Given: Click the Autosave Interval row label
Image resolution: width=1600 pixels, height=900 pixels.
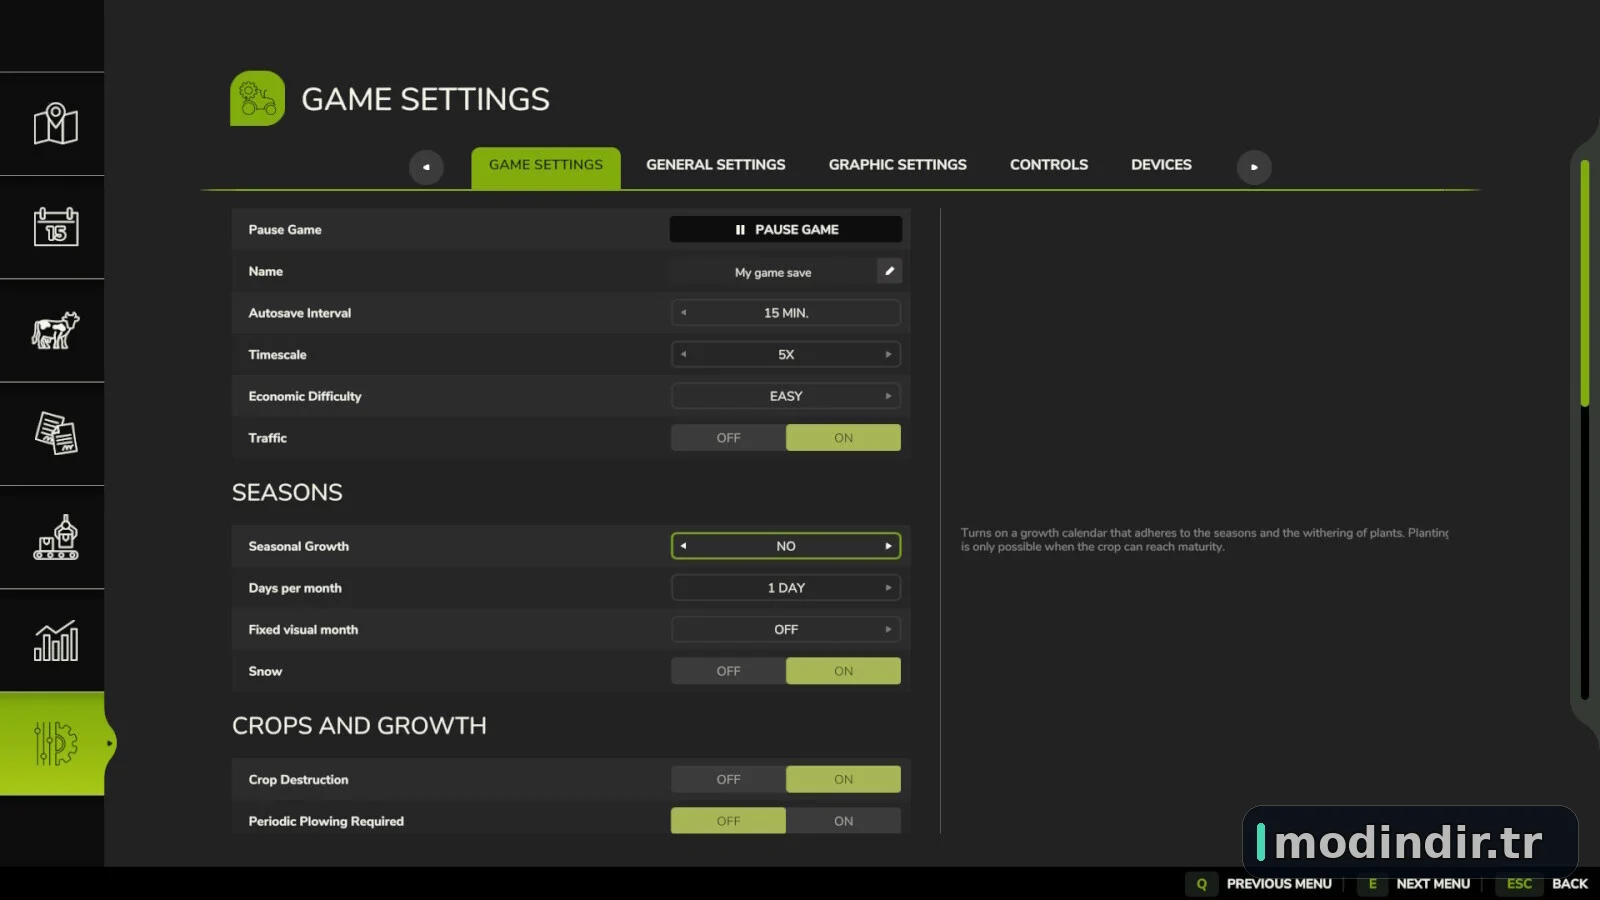Looking at the screenshot, I should 300,313.
